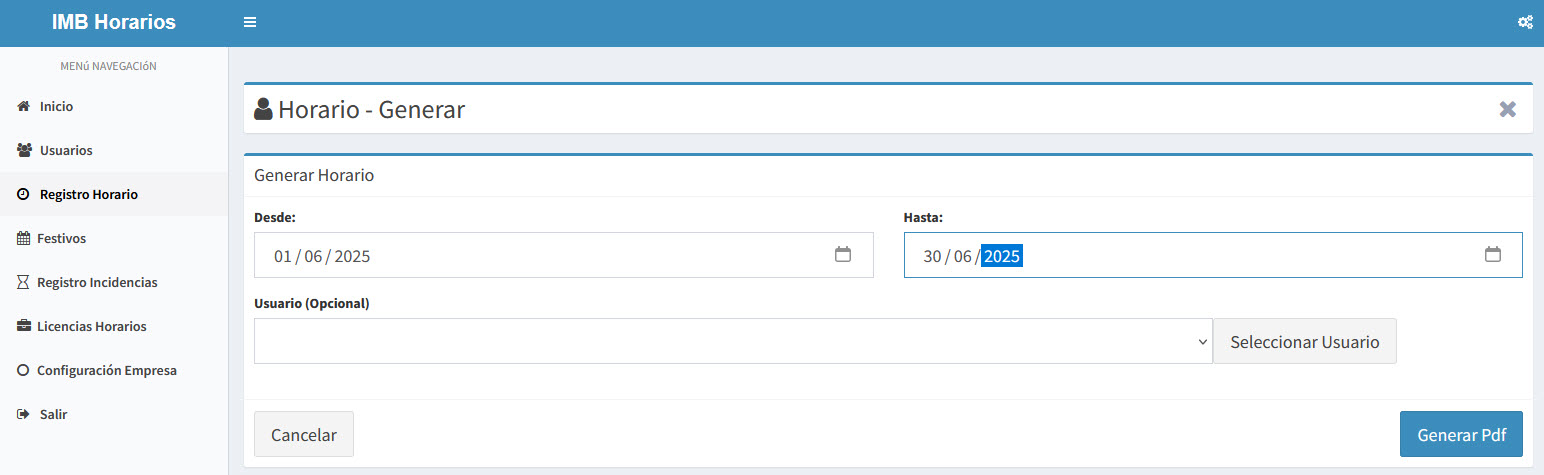The image size is (1544, 475).
Task: Click the Desde: label
Action: point(275,216)
